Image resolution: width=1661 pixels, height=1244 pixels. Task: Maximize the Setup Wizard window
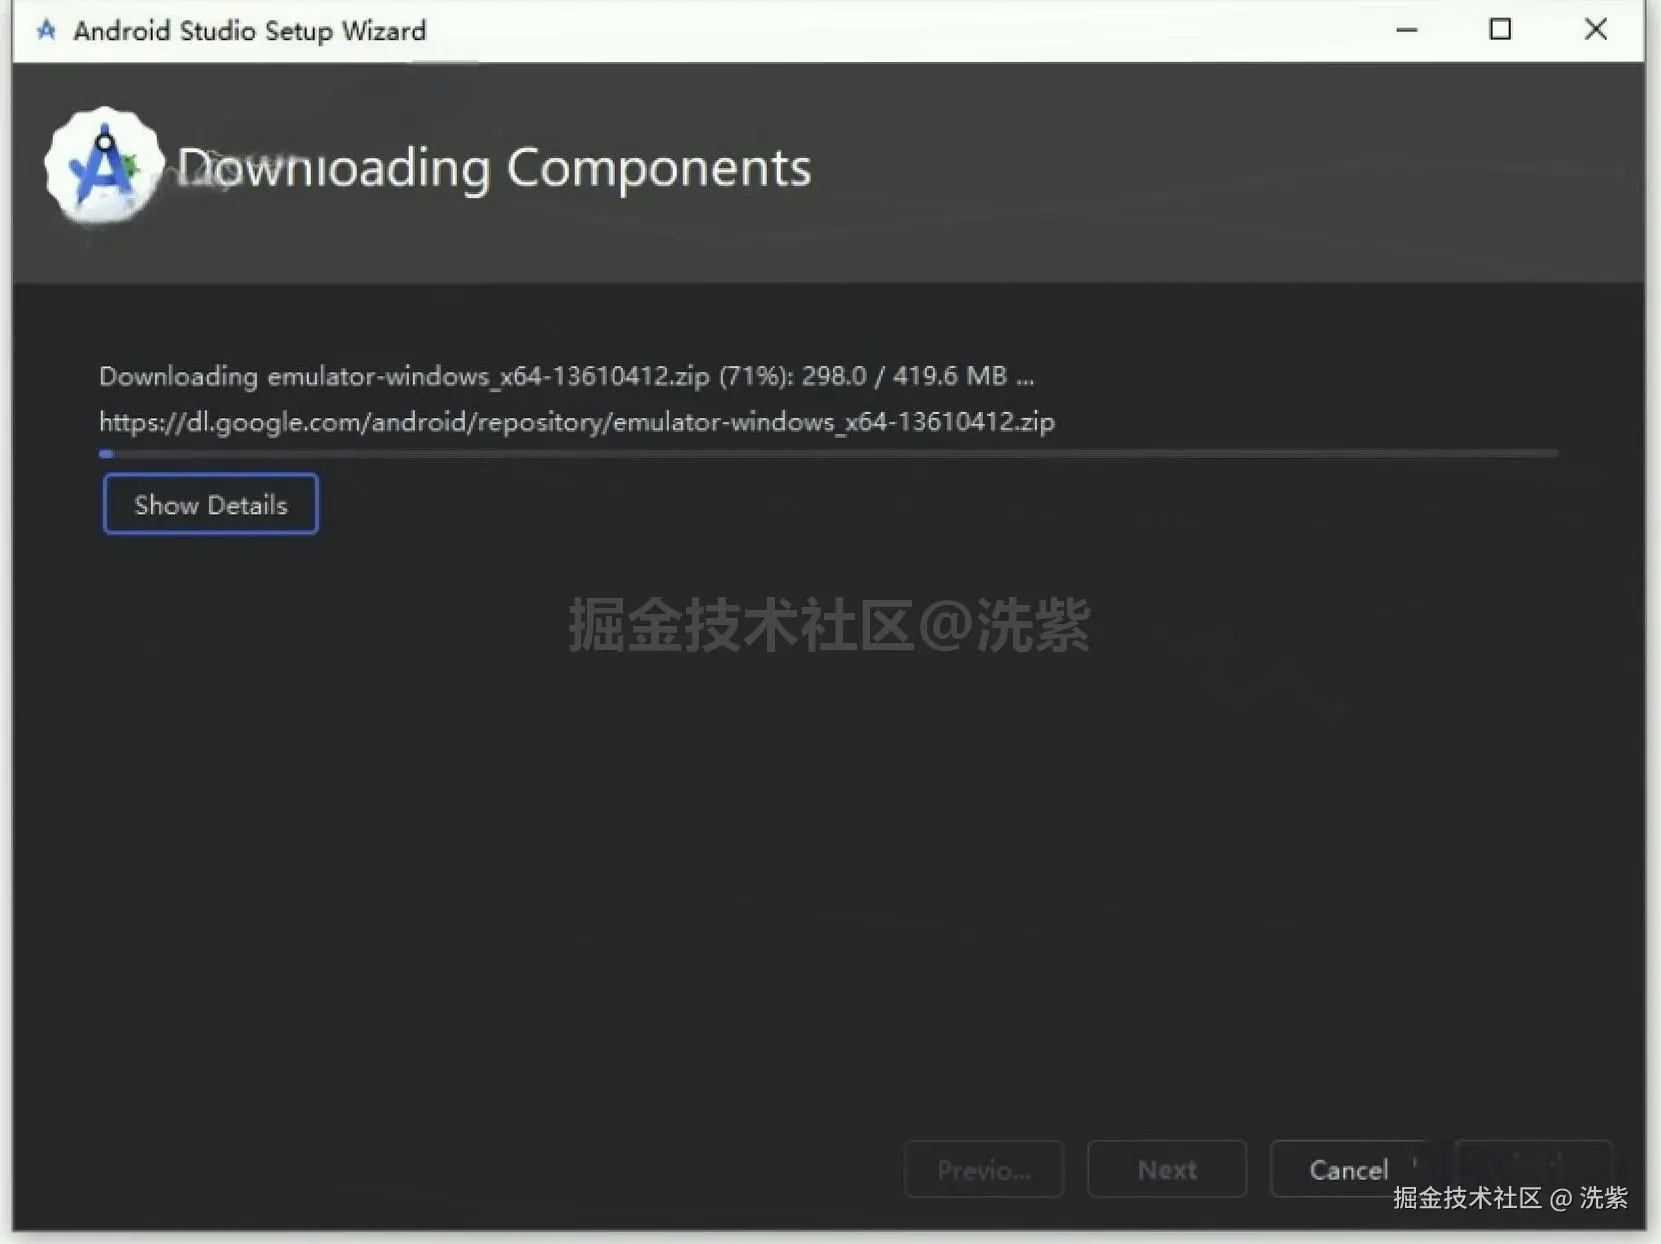click(1500, 30)
